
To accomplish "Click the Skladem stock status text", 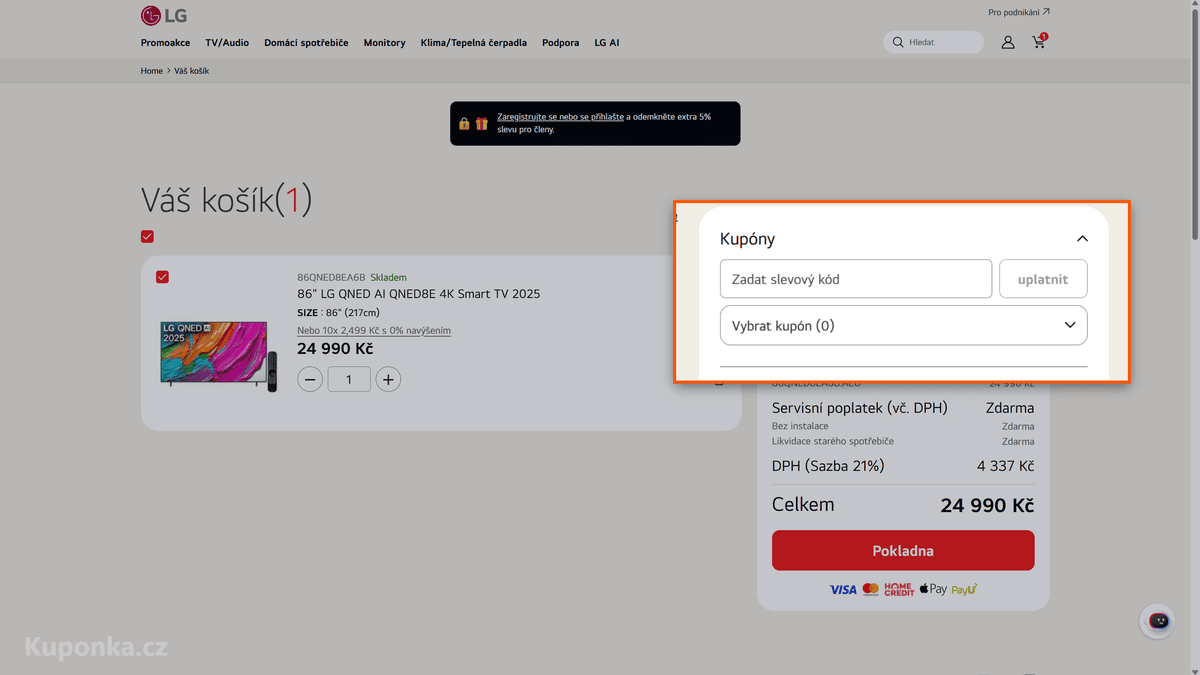I will [x=388, y=277].
